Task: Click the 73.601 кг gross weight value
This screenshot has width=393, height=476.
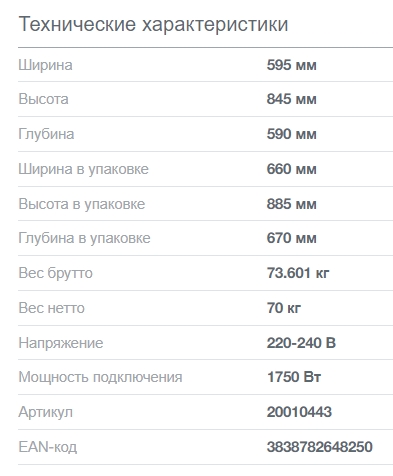Action: 298,273
